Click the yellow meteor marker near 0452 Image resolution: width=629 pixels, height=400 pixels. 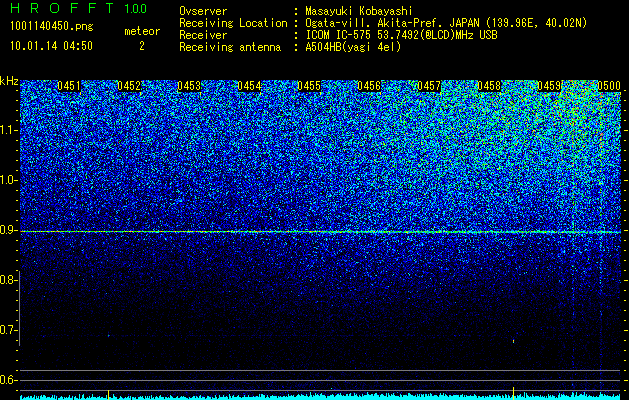tap(108, 394)
